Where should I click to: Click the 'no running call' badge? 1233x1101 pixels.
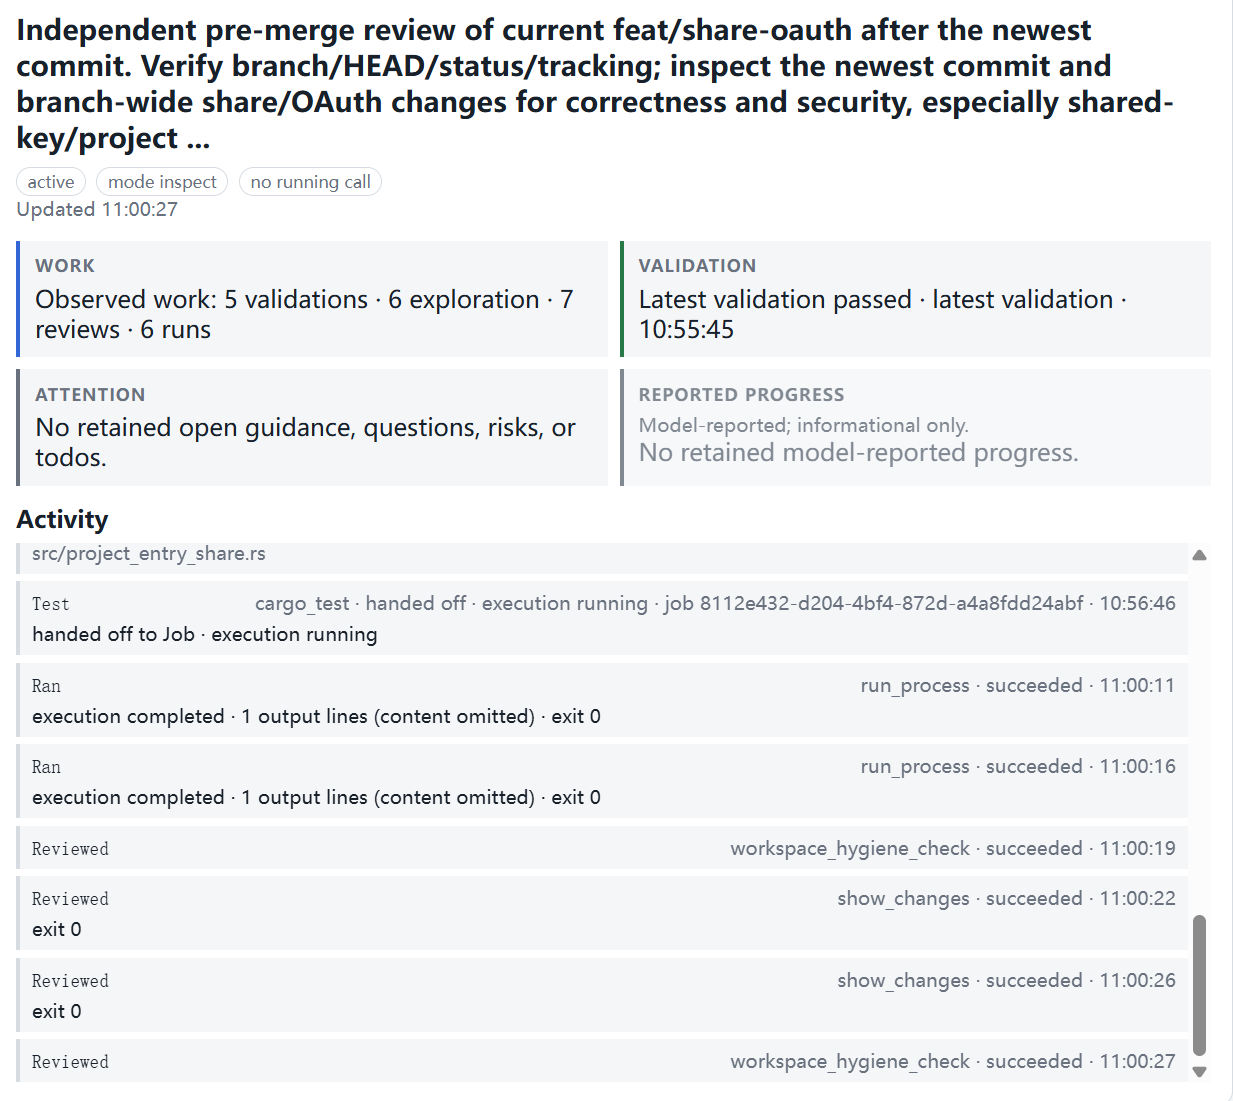(310, 182)
